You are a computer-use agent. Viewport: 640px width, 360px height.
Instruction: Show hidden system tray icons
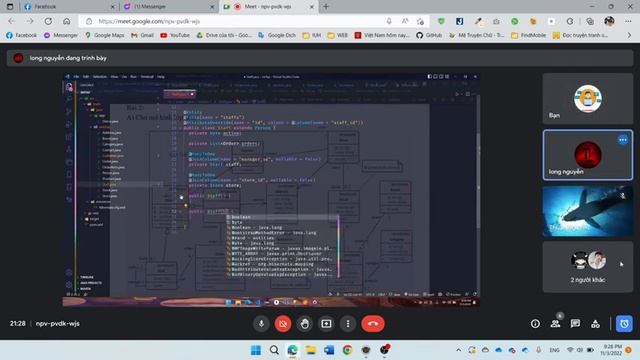coord(458,350)
